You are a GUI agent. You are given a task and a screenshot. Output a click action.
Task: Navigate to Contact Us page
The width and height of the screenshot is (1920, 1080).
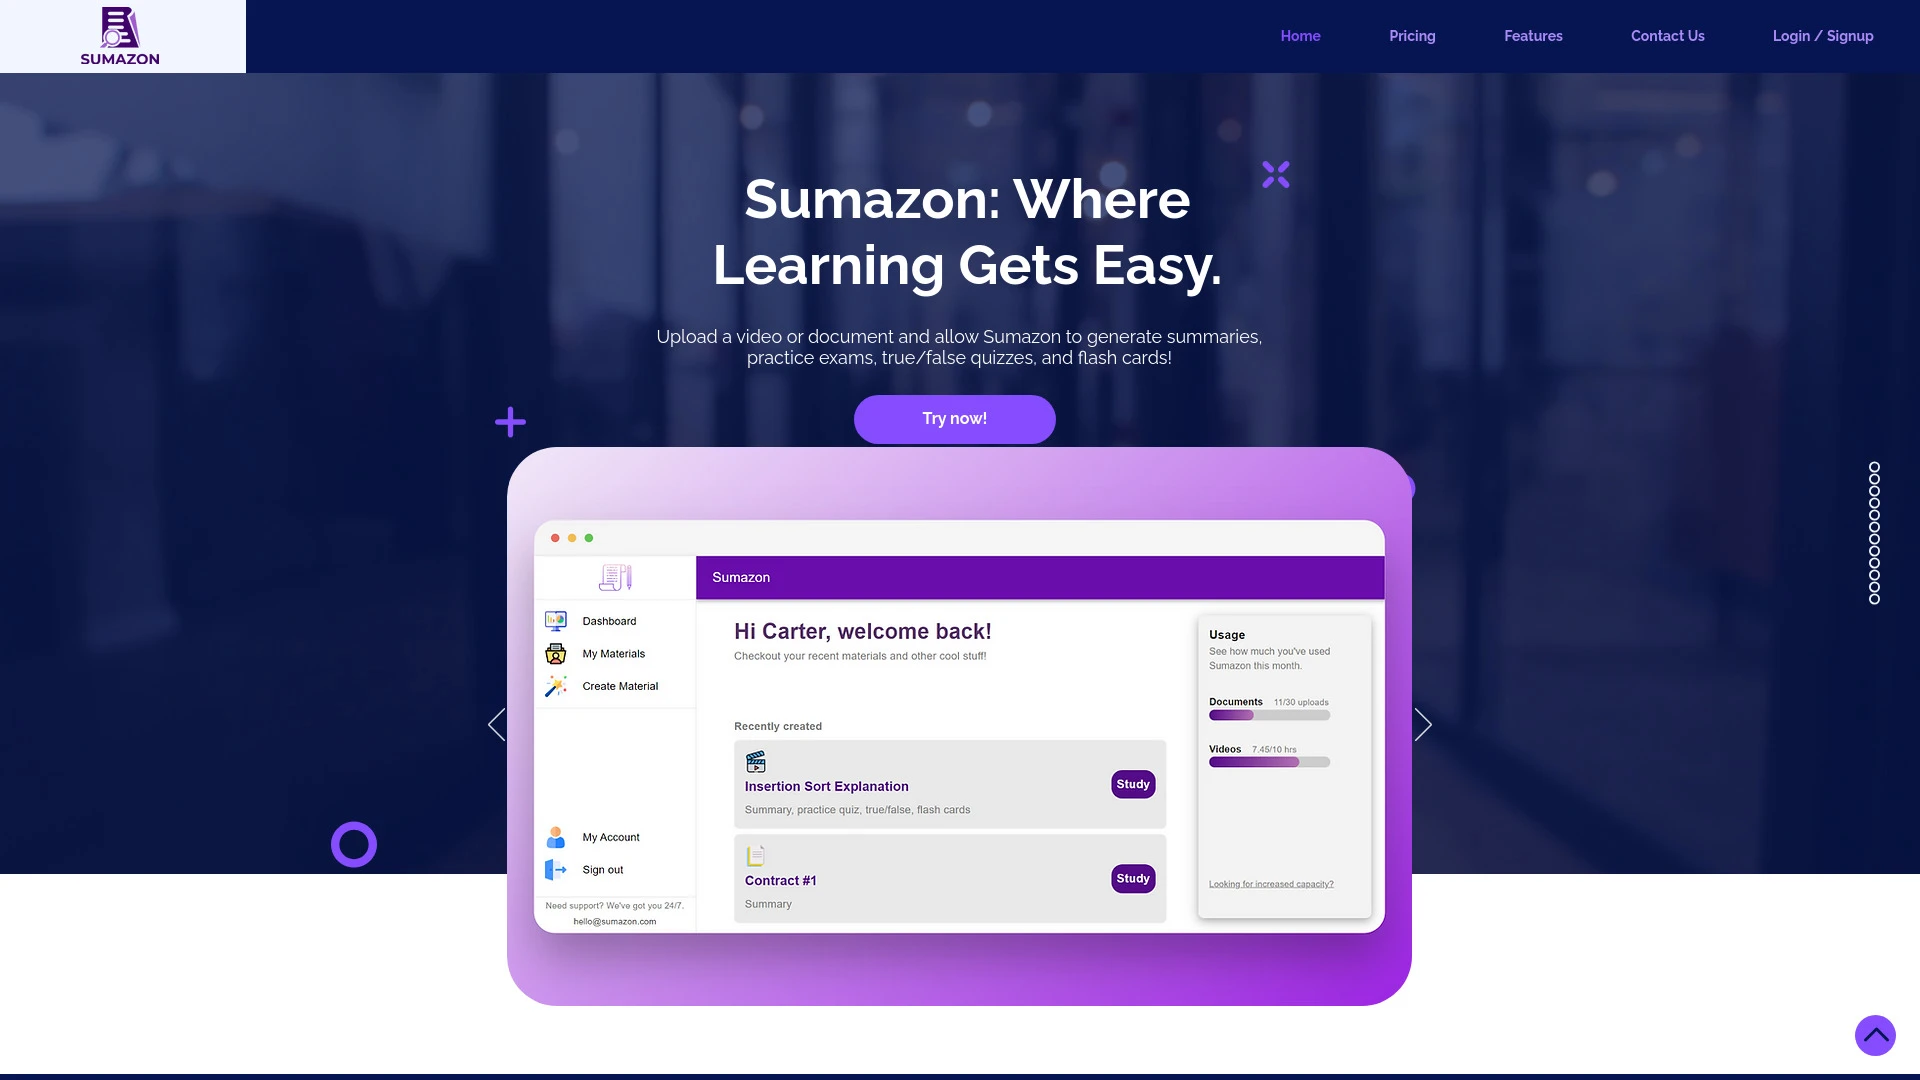1667,36
